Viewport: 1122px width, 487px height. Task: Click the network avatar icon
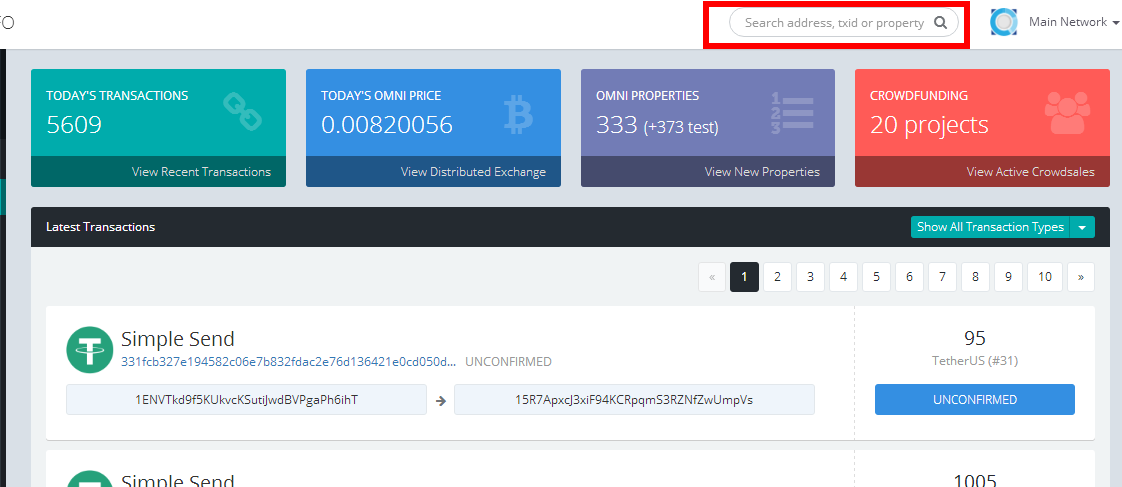pos(1004,22)
